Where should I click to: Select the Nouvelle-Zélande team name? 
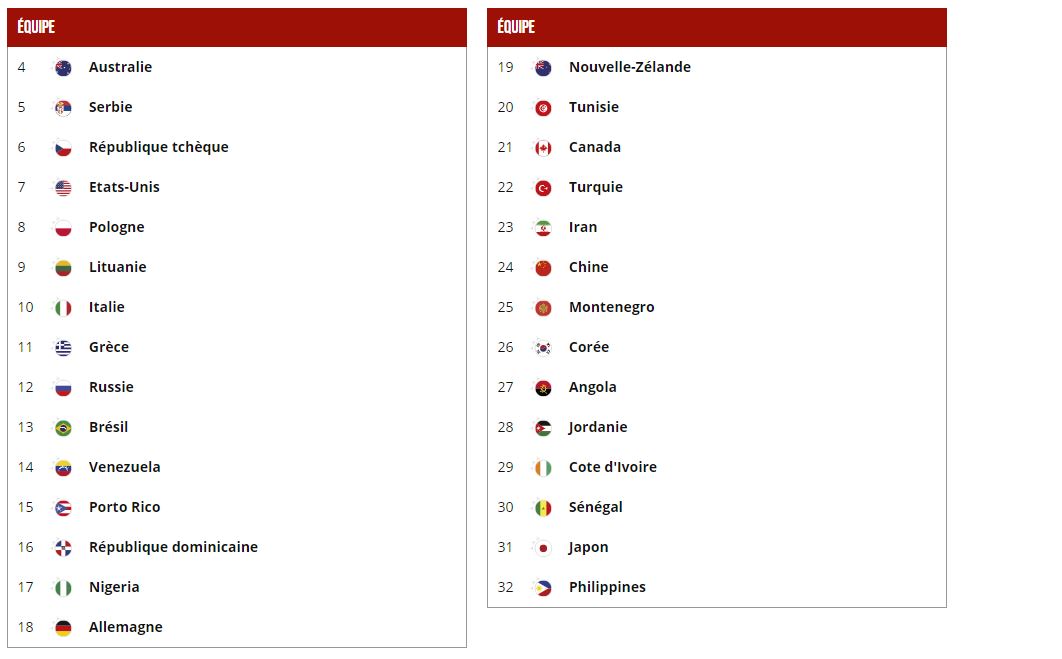click(629, 67)
